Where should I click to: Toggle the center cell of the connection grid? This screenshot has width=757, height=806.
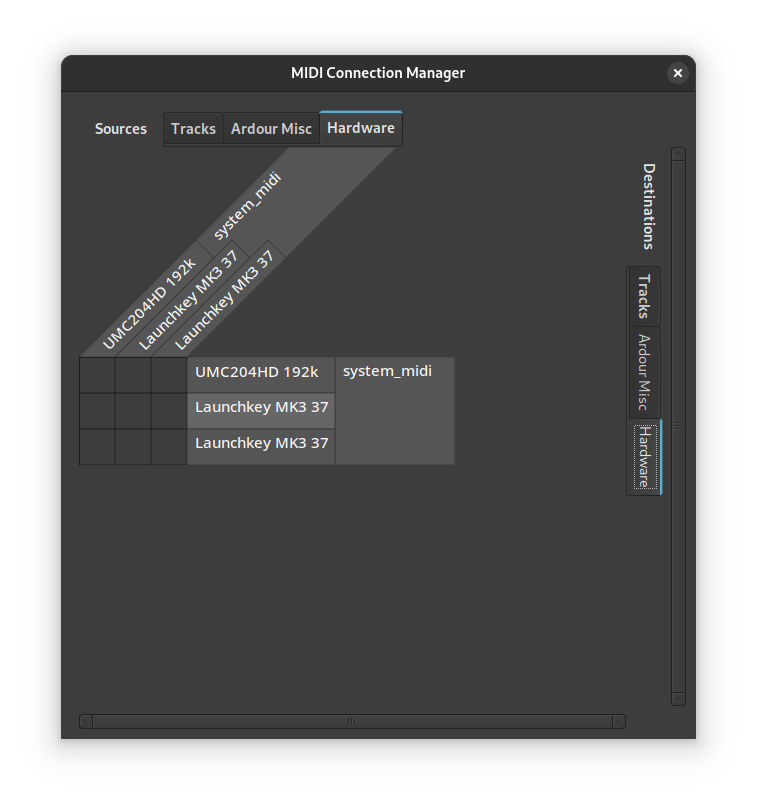pos(133,411)
